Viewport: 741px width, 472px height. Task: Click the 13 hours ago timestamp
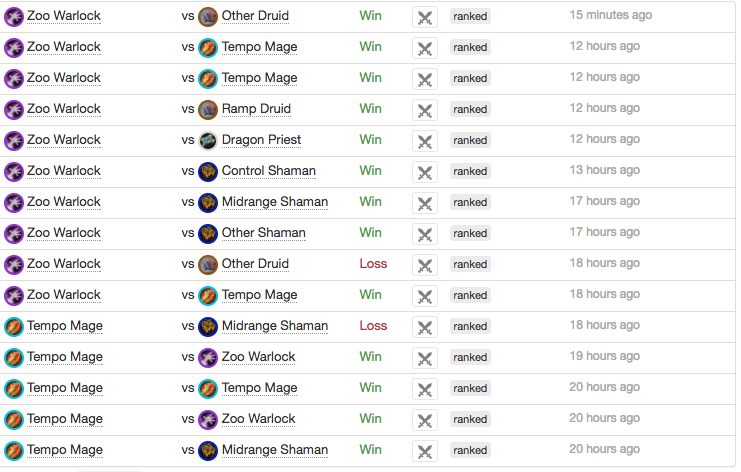point(604,170)
